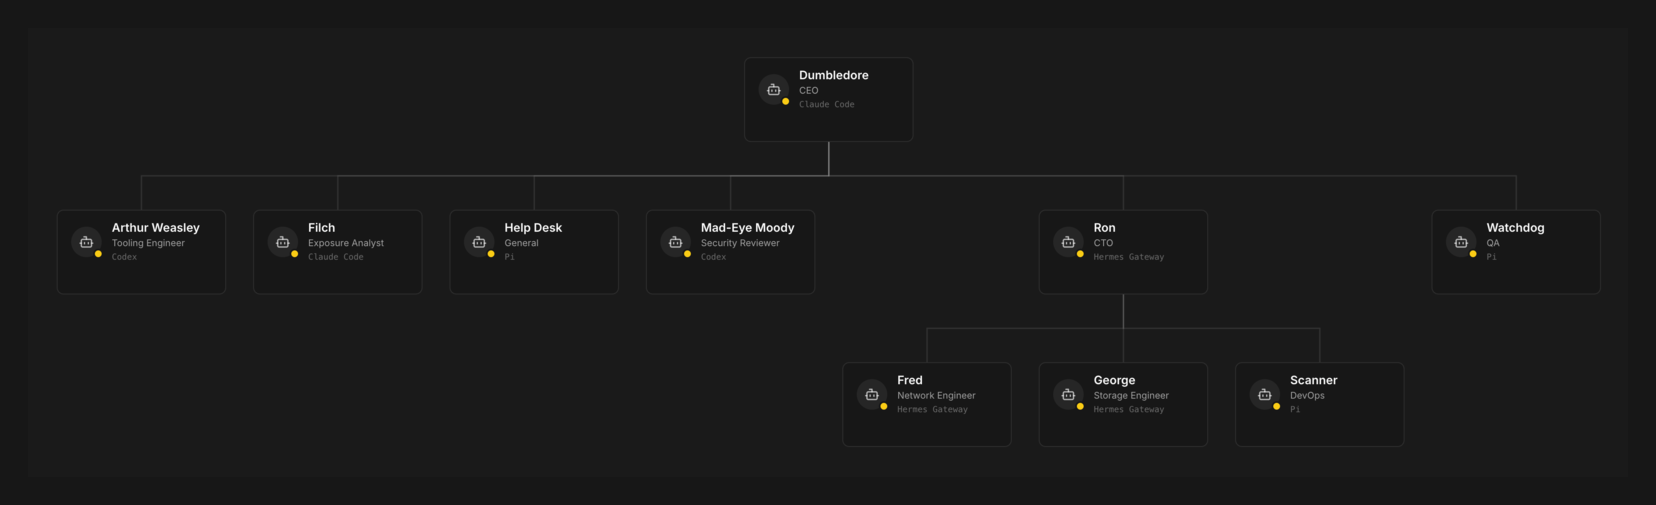Click Help Desk's robot avatar icon
Screen dimensions: 1656x505
(479, 242)
